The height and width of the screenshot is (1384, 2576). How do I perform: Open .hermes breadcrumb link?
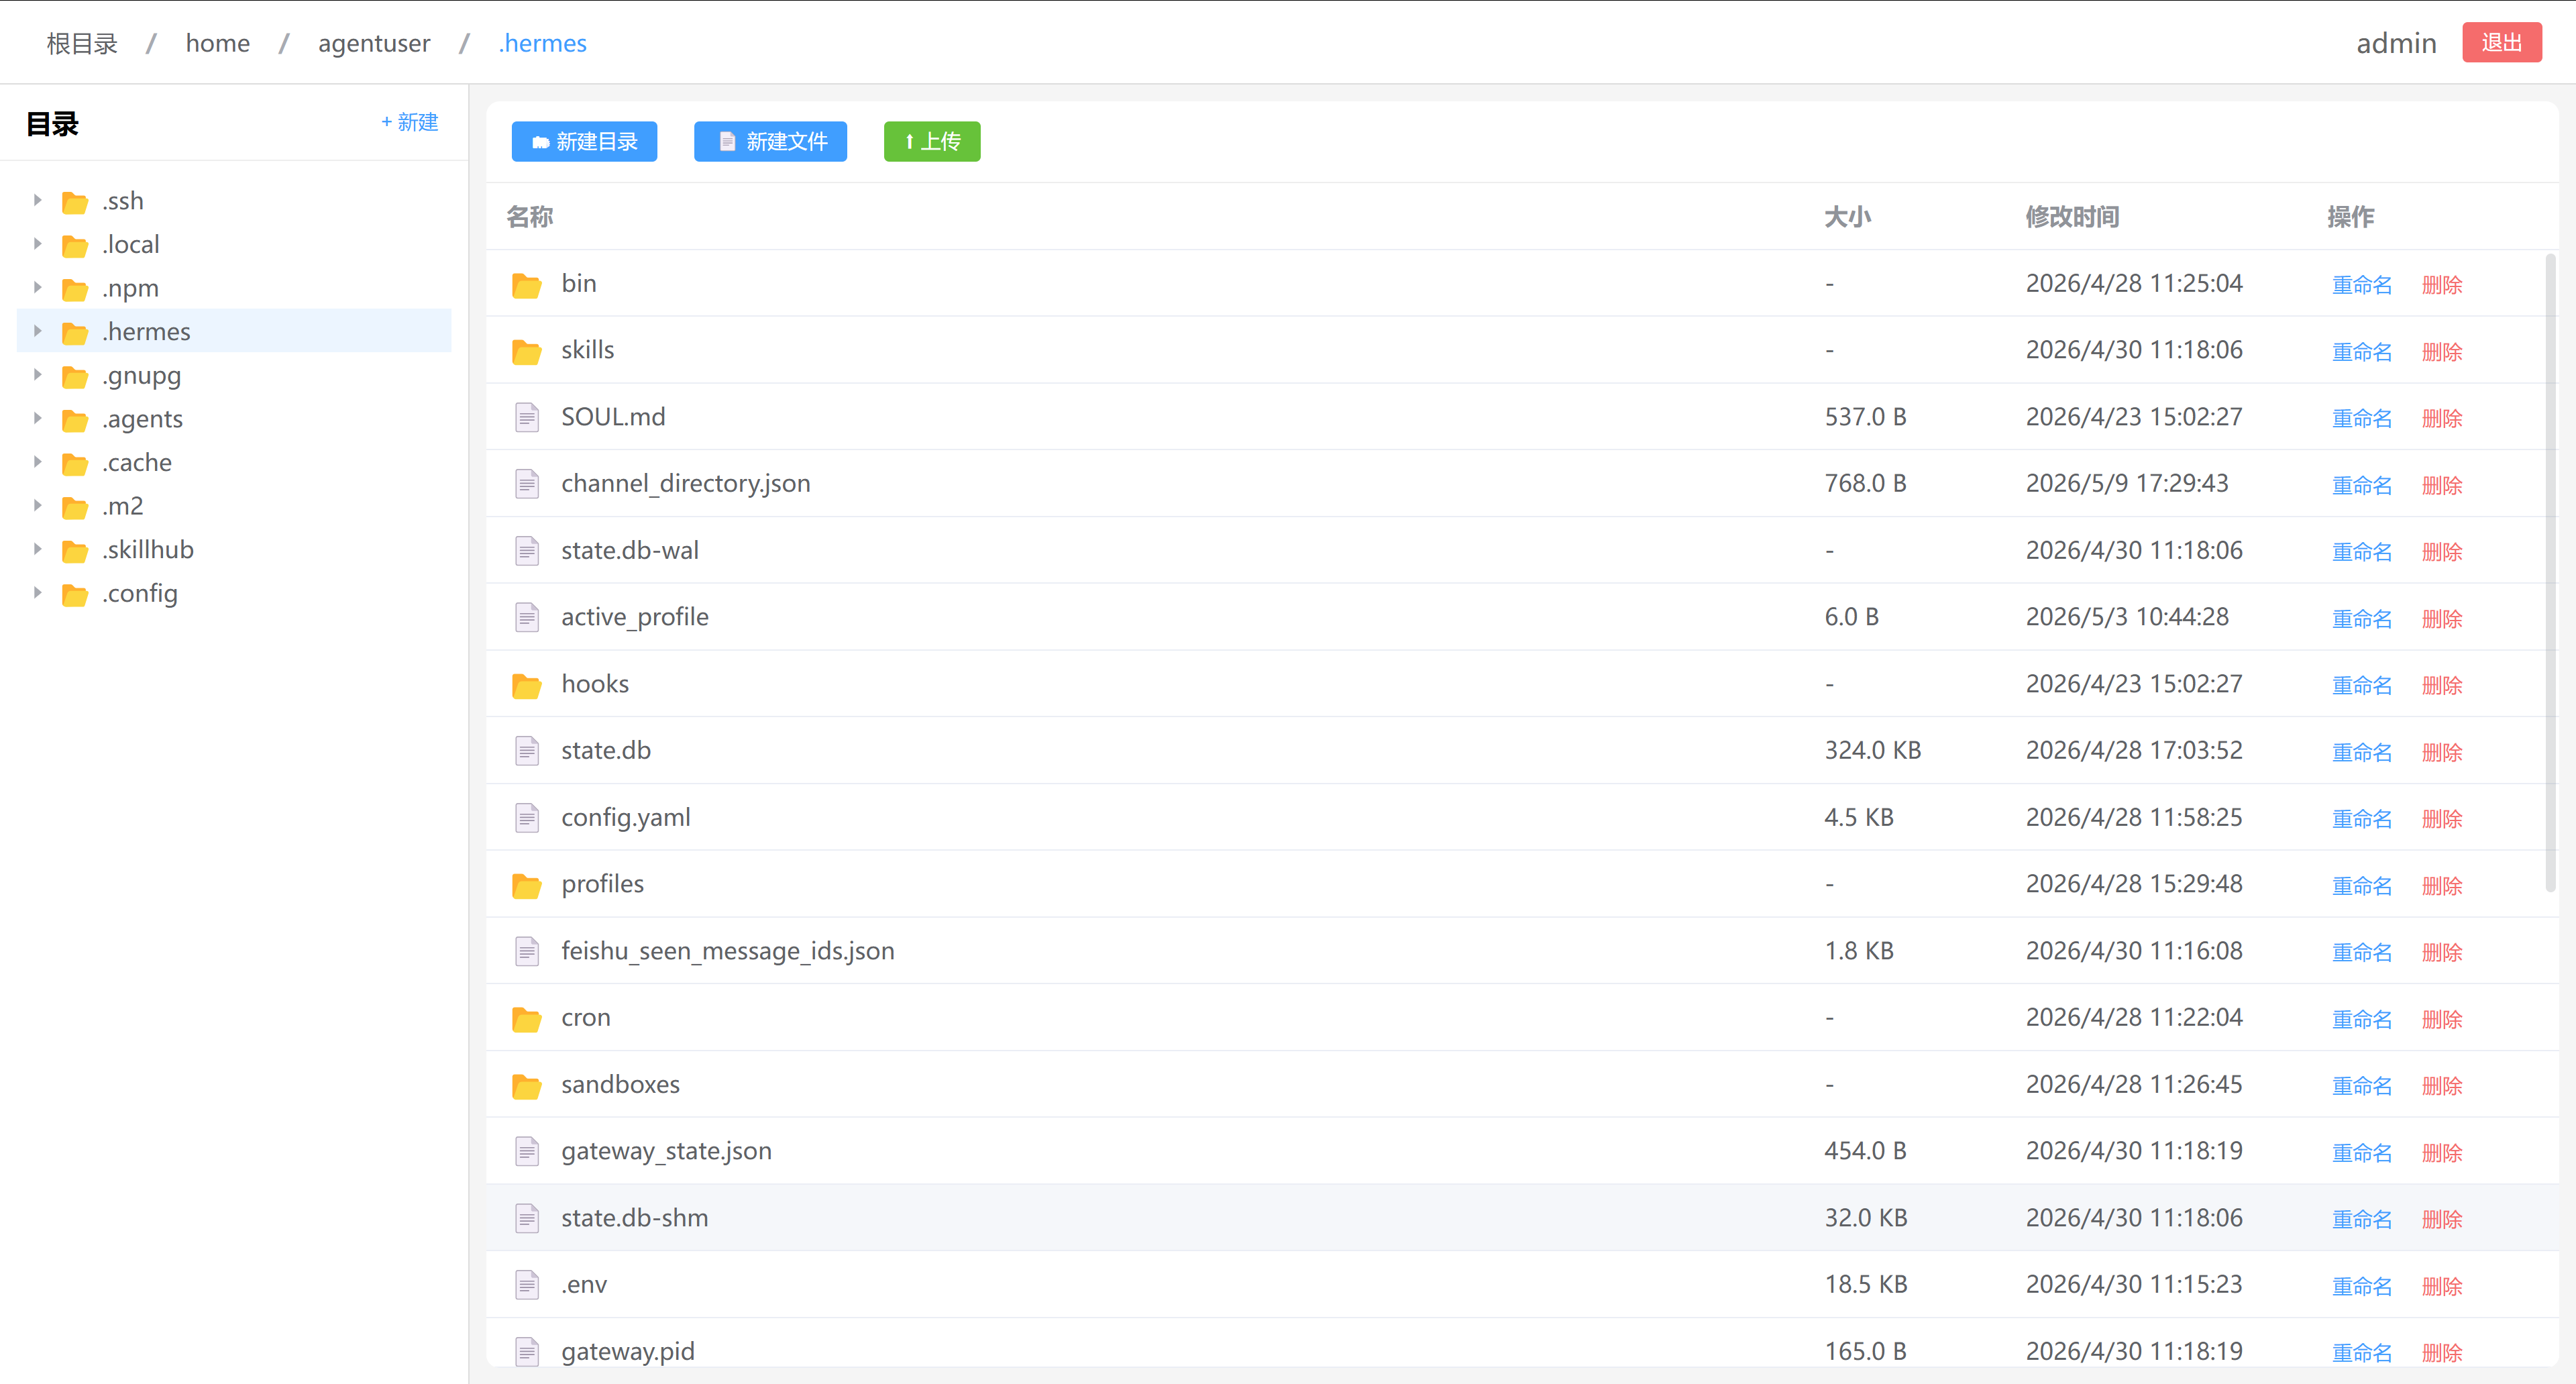tap(543, 43)
